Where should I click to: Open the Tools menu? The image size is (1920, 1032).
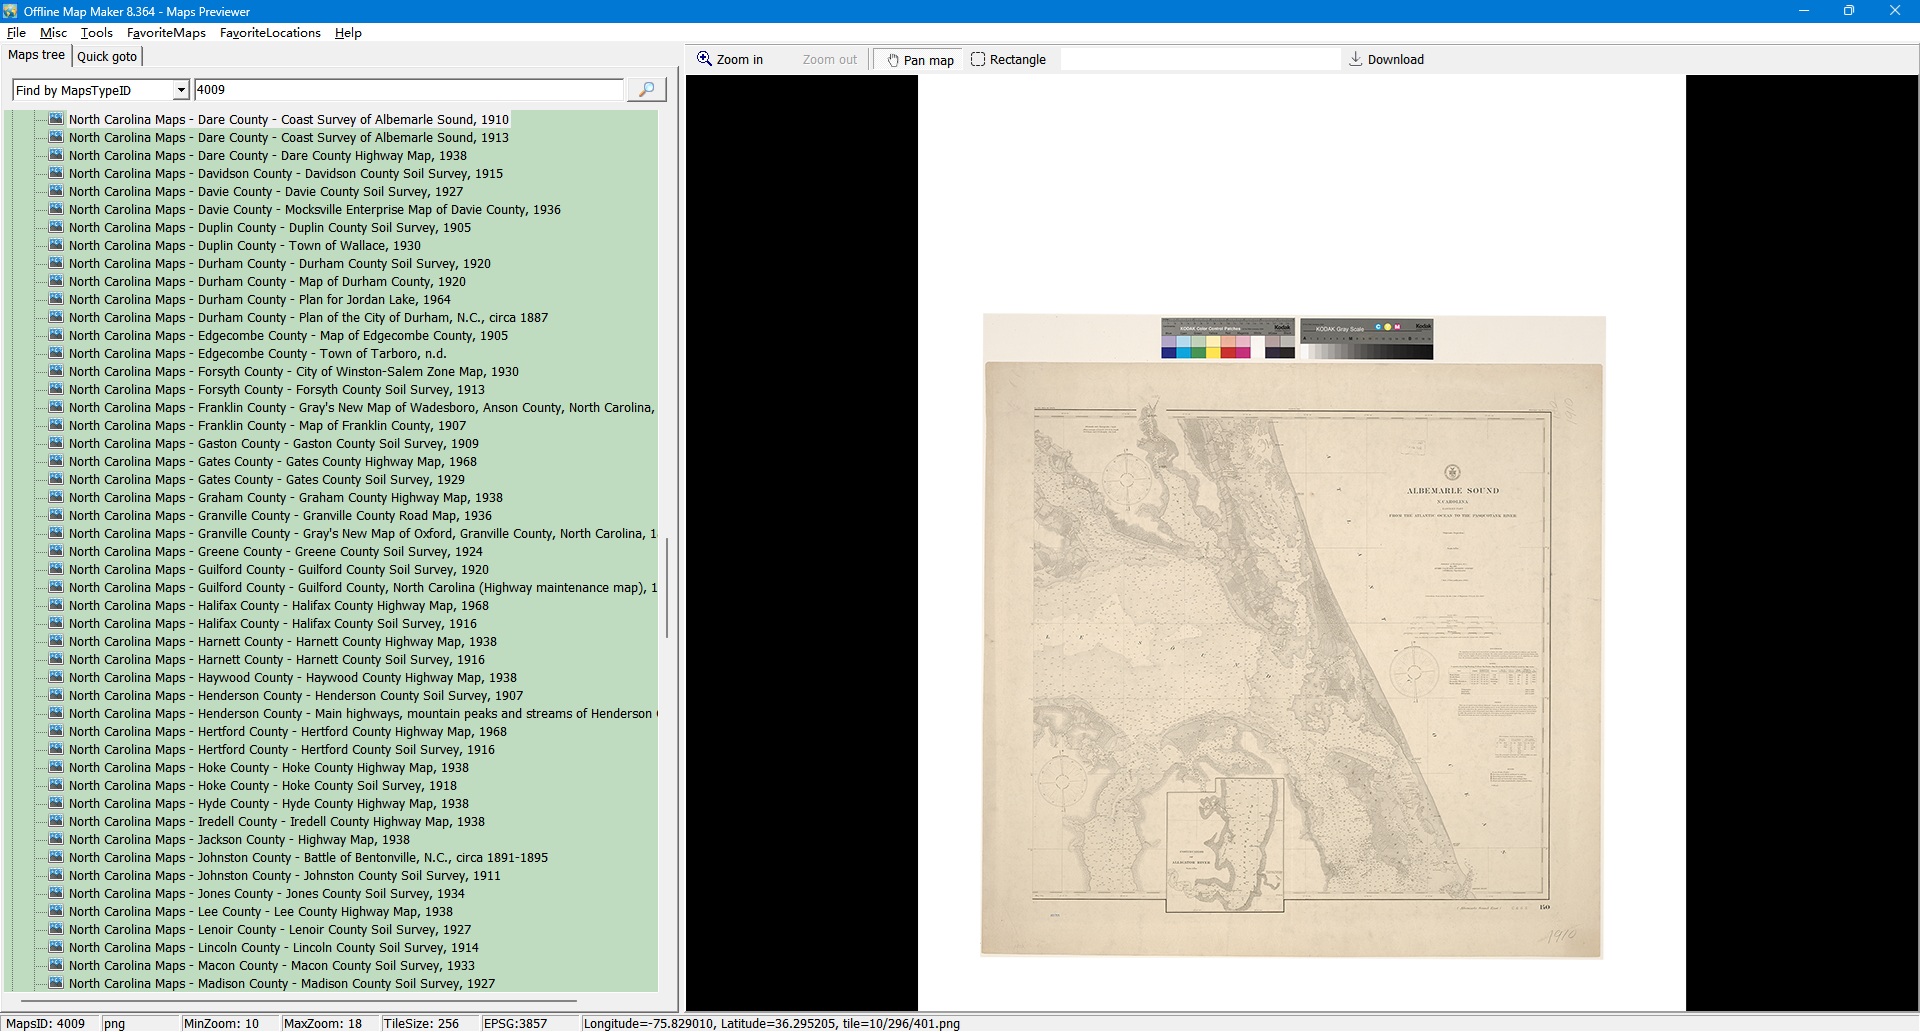[x=96, y=33]
